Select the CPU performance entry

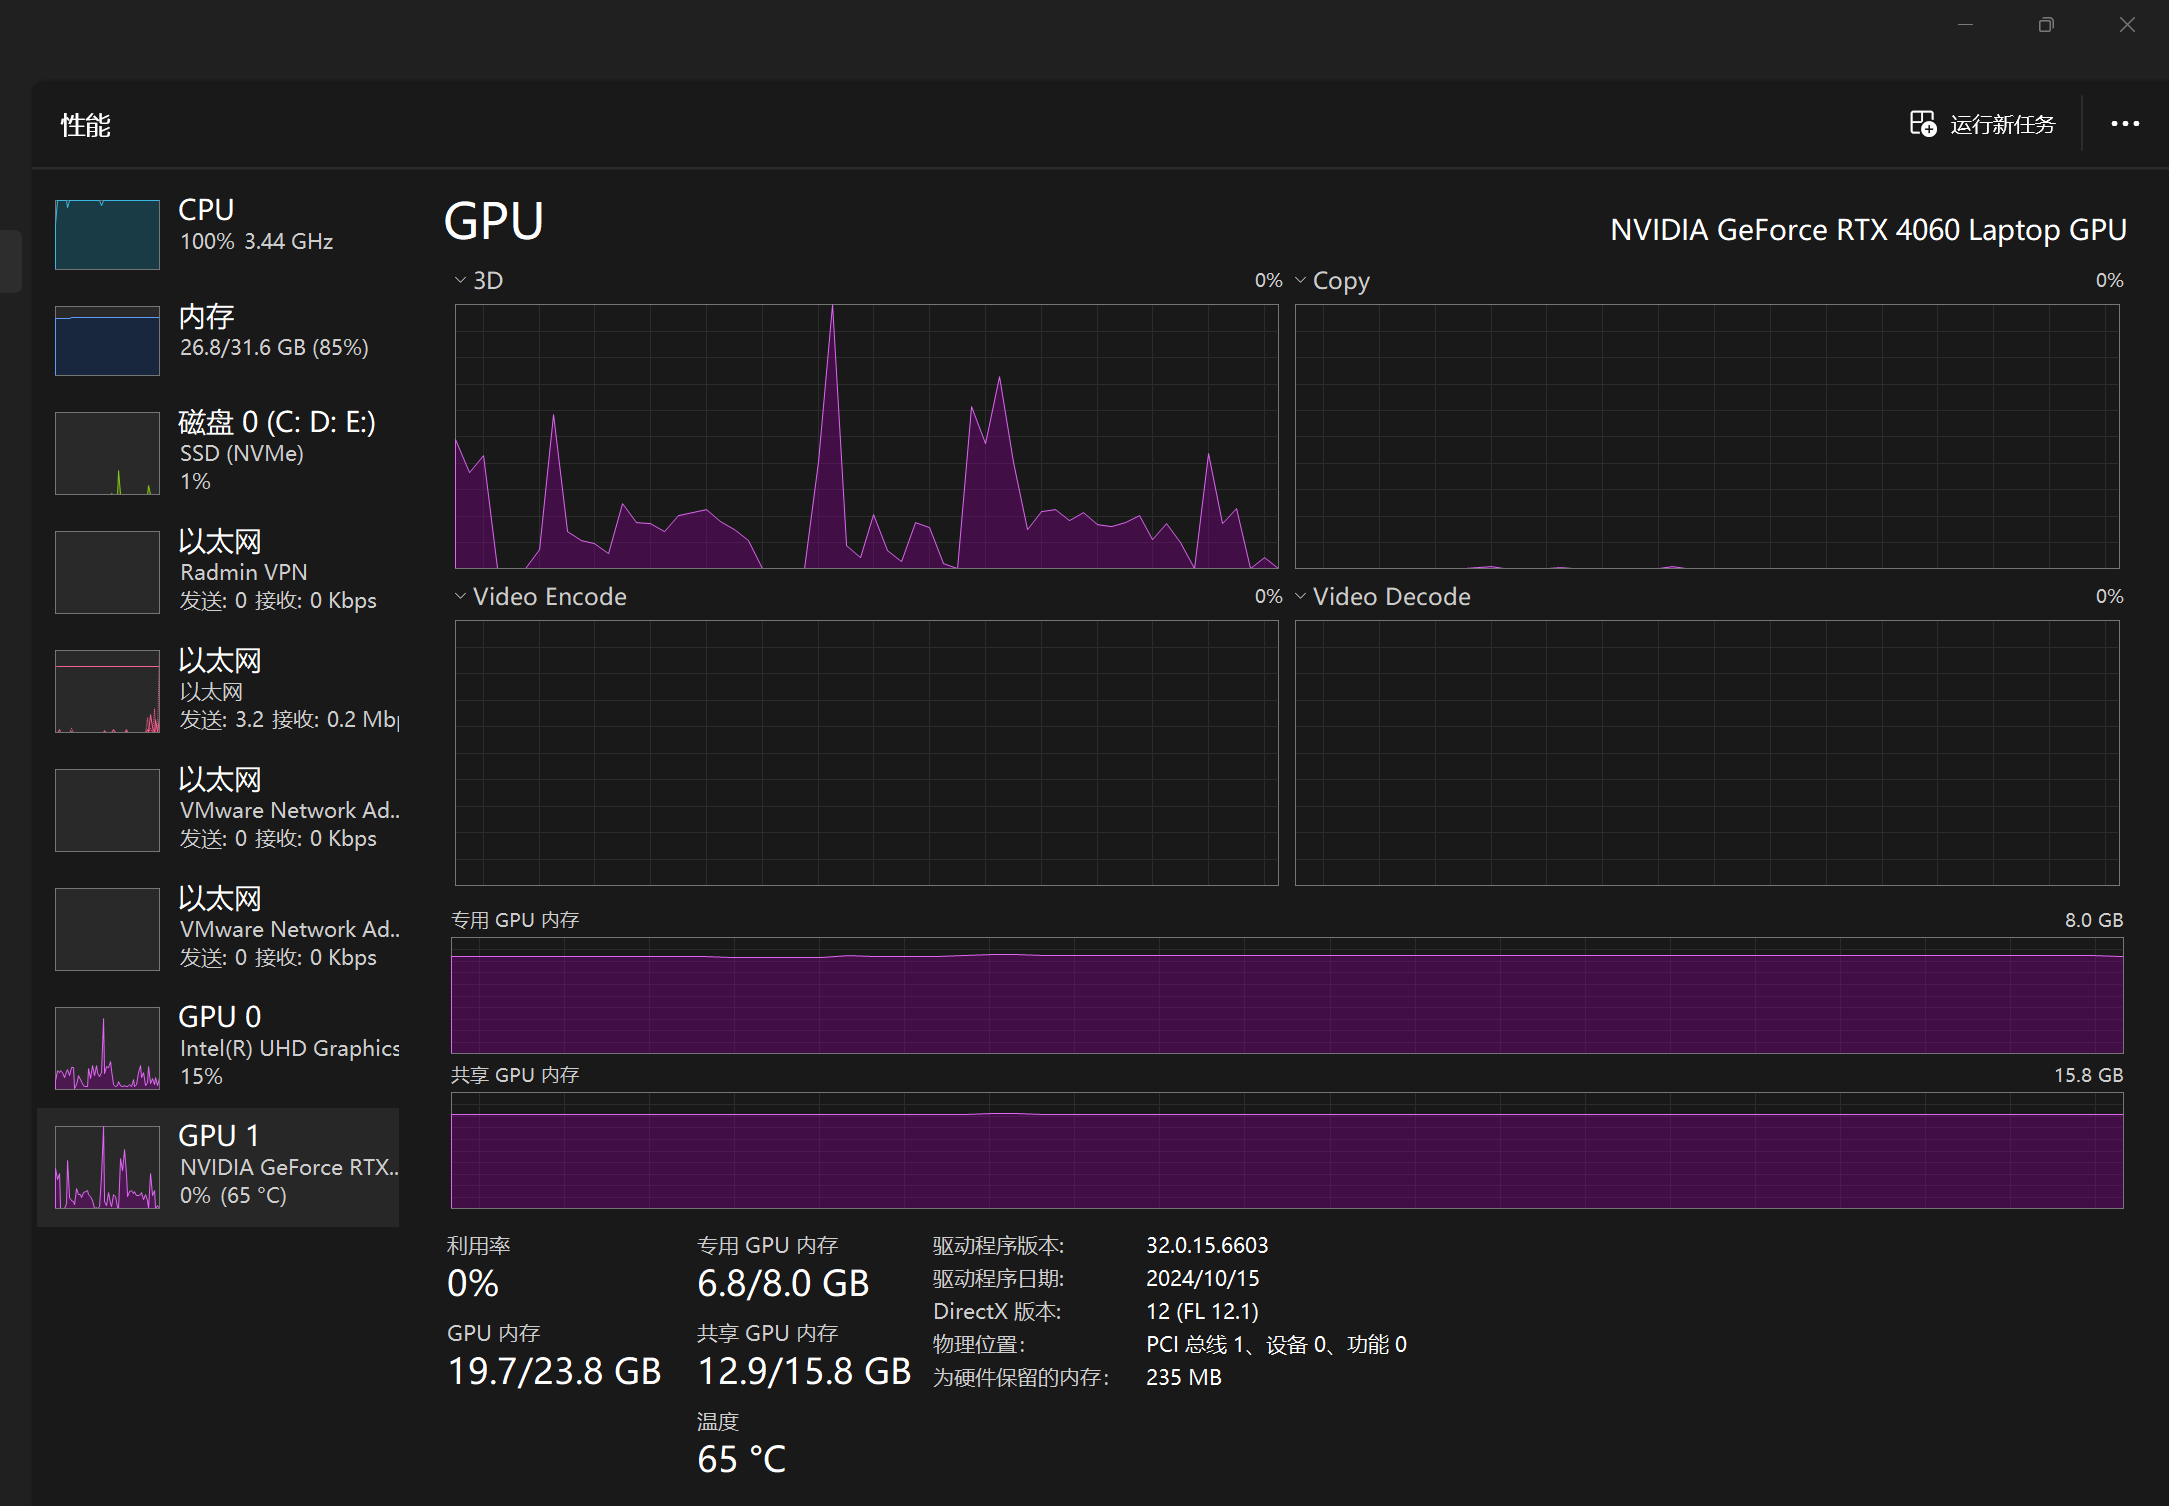(218, 234)
